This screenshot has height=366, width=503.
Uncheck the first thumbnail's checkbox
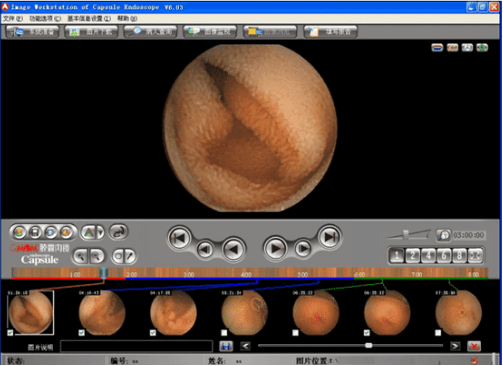[10, 332]
